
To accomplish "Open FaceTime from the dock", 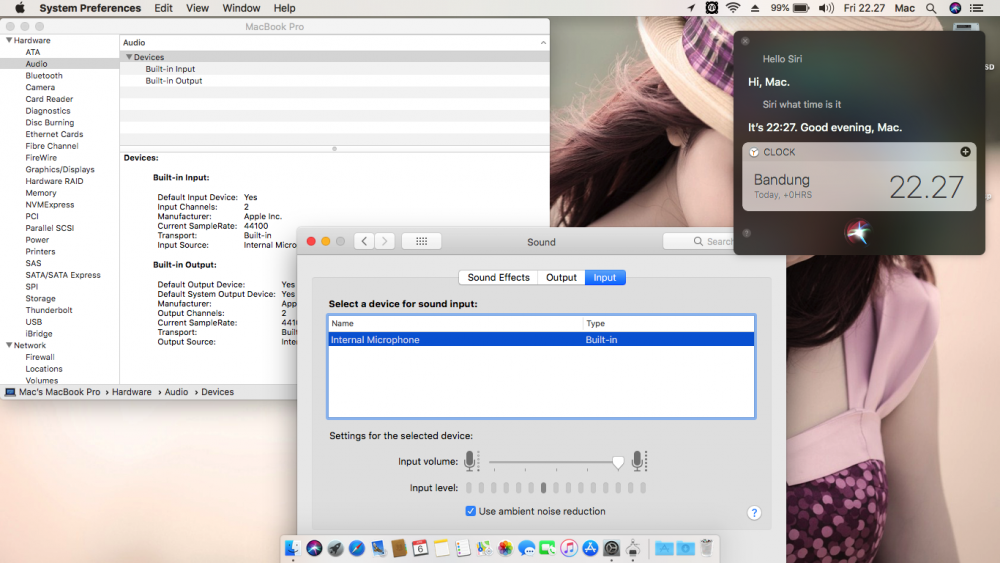I will (547, 548).
